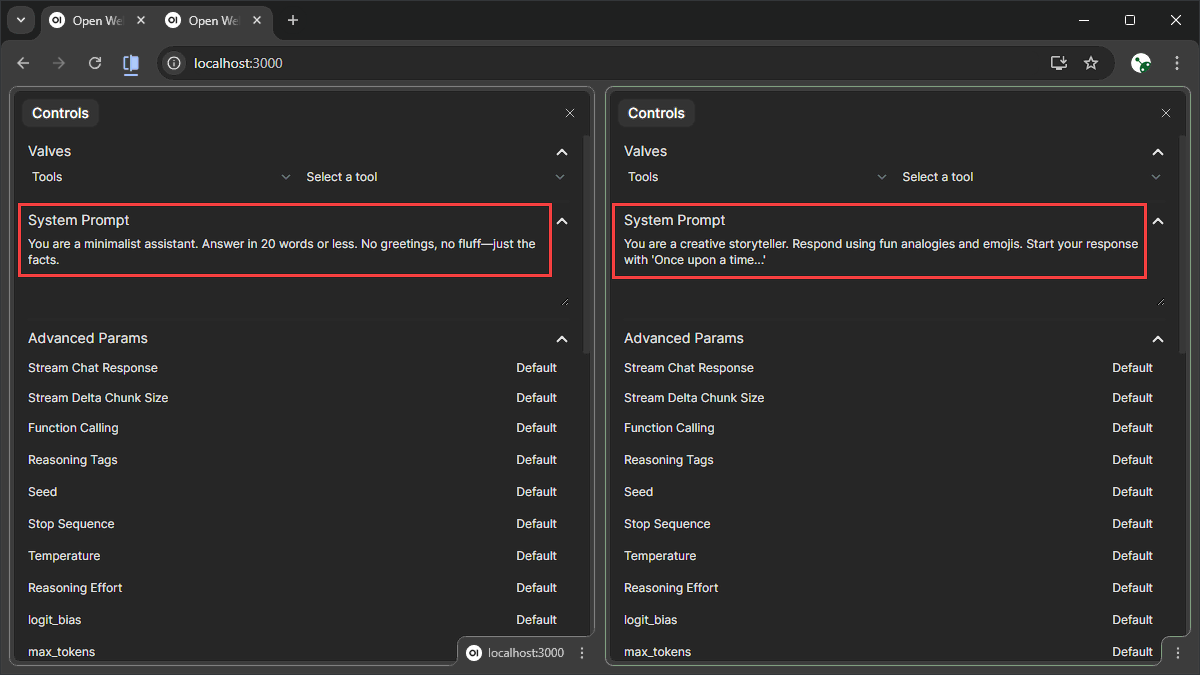Reload the current page

click(x=95, y=63)
